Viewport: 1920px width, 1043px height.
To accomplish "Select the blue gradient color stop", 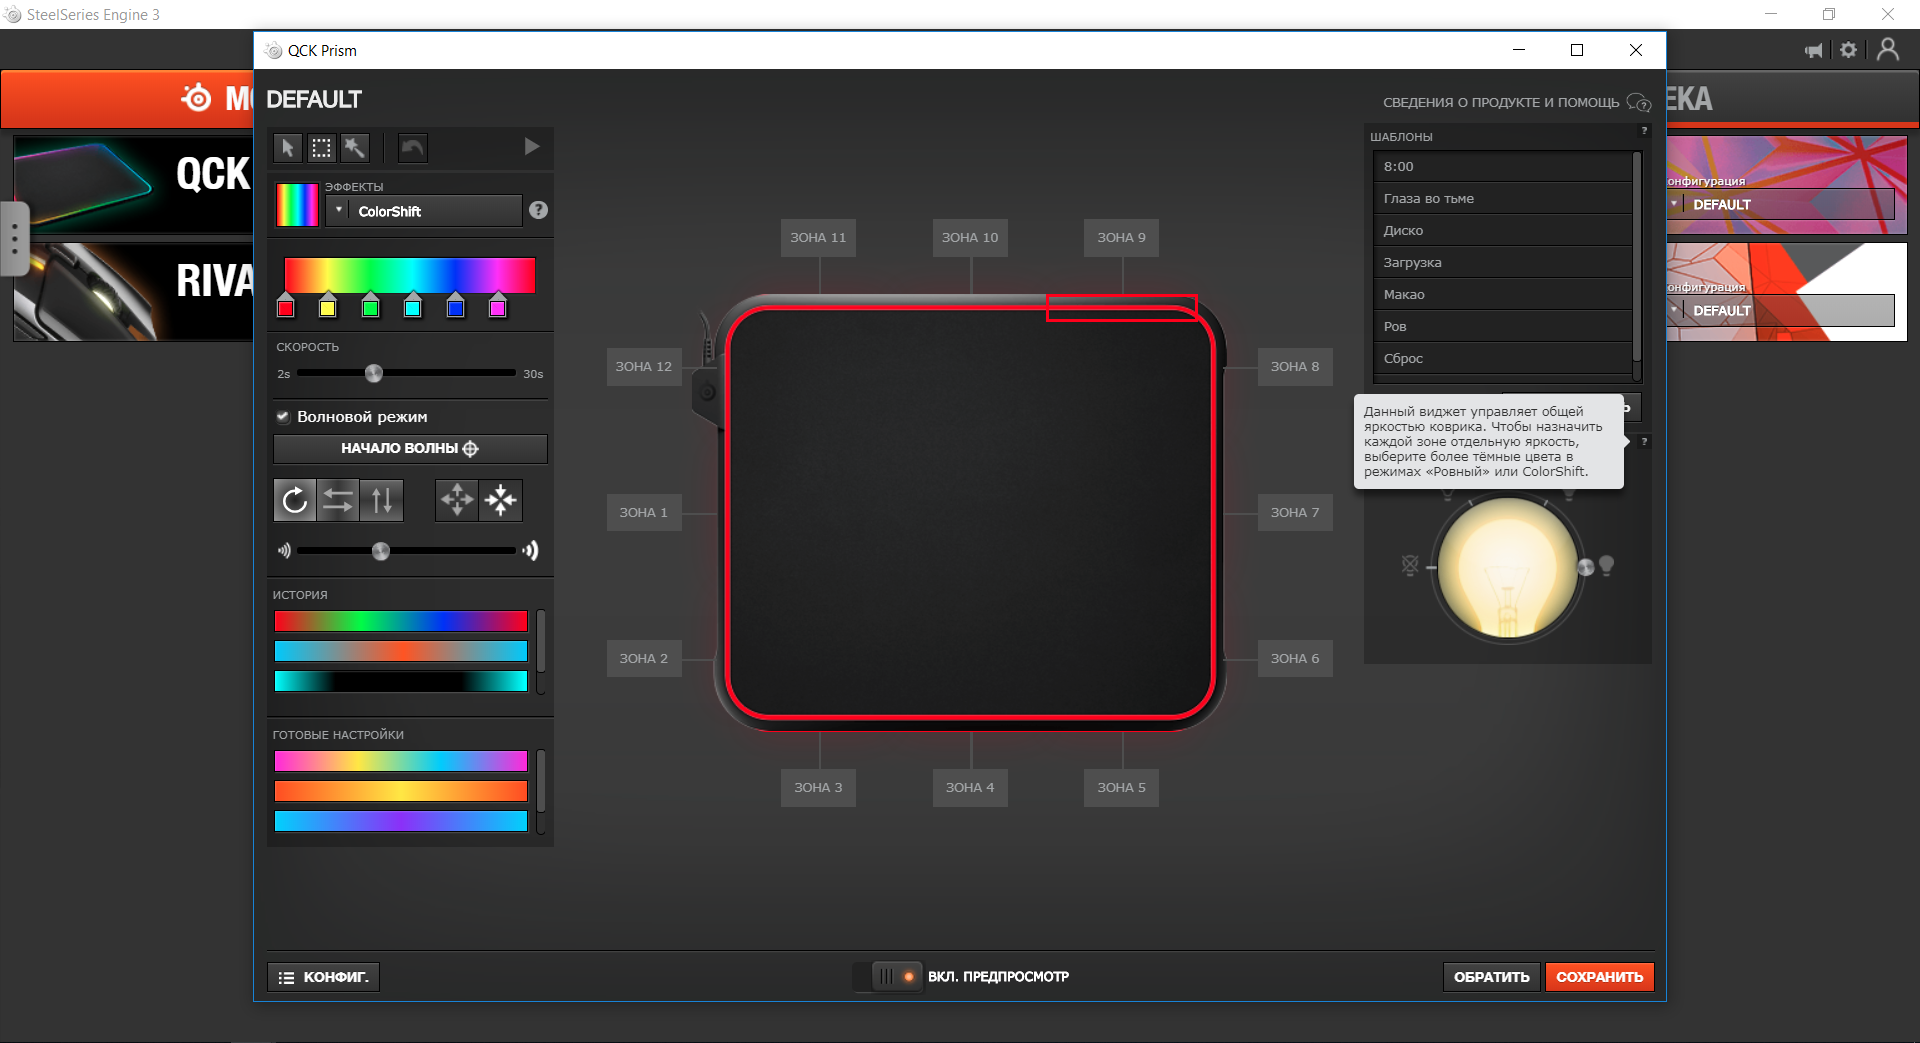I will point(455,307).
